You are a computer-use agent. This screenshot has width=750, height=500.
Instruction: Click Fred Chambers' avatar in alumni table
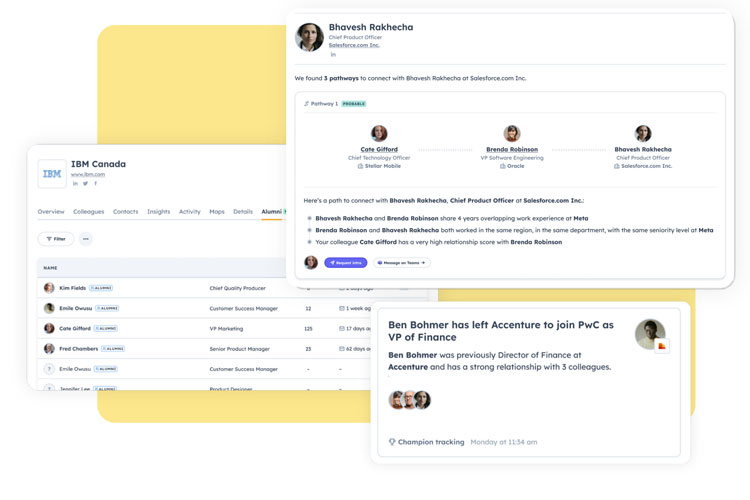(49, 348)
